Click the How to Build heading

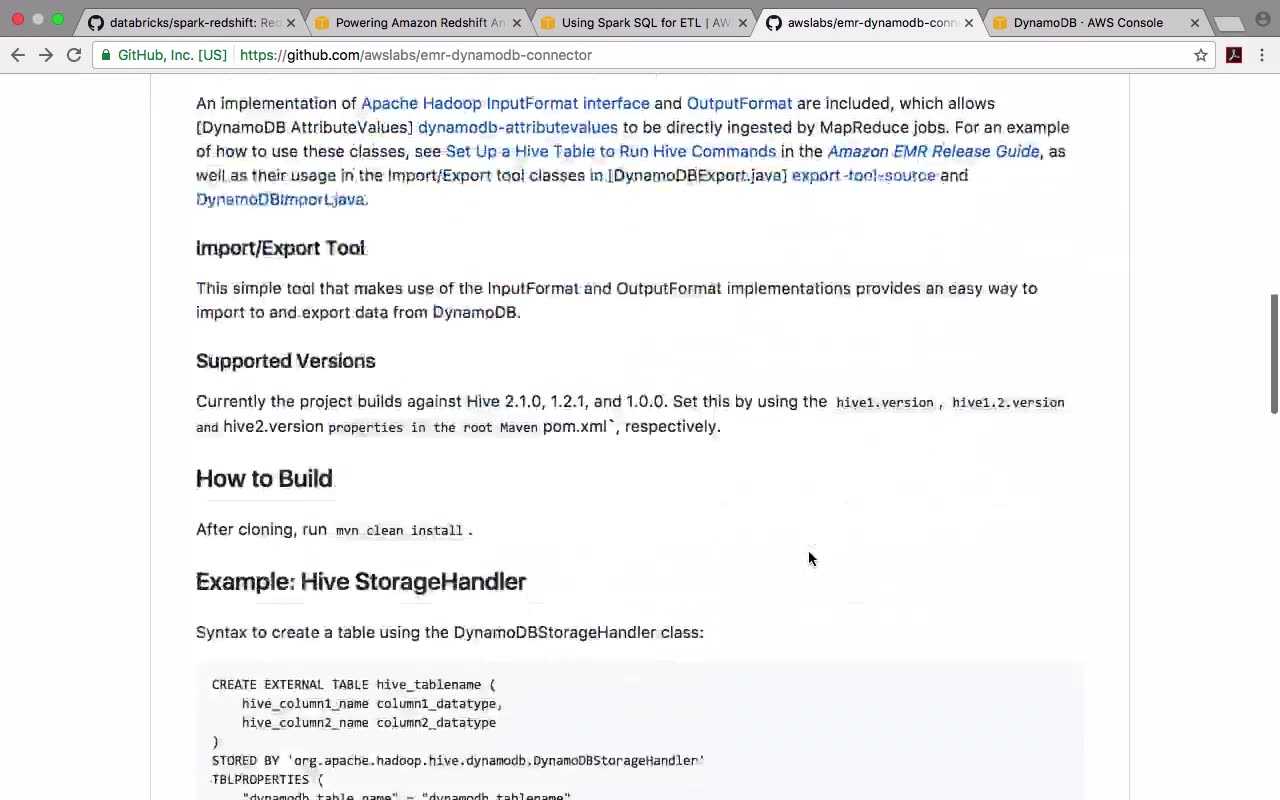(264, 478)
